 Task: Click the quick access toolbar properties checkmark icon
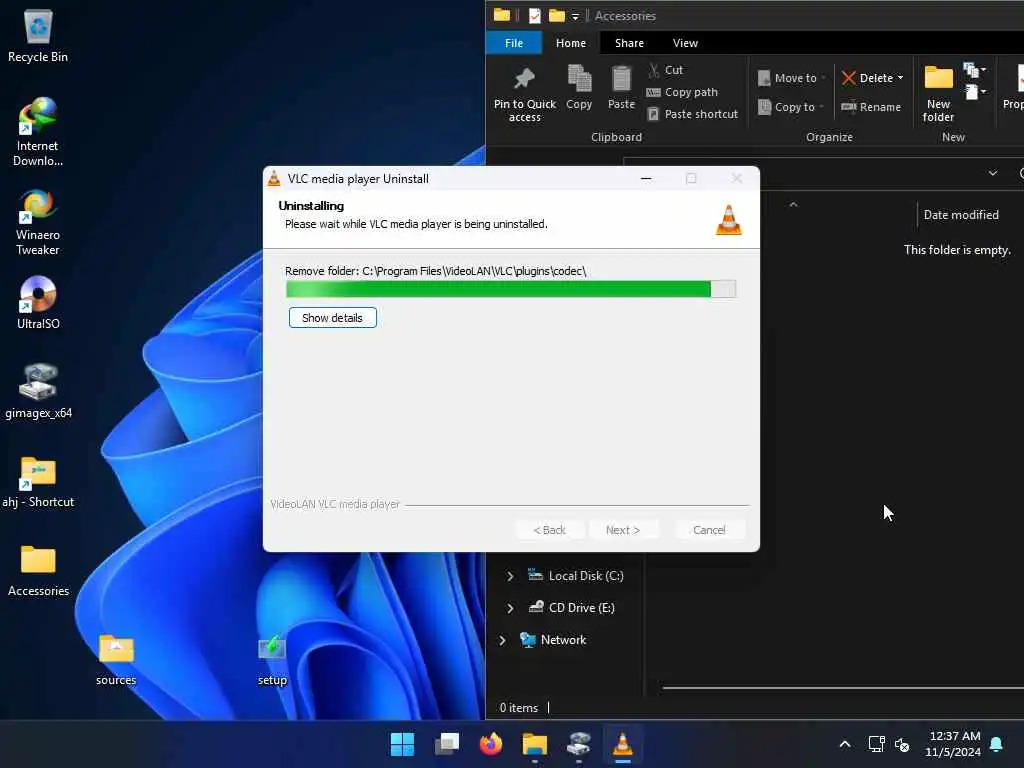534,16
